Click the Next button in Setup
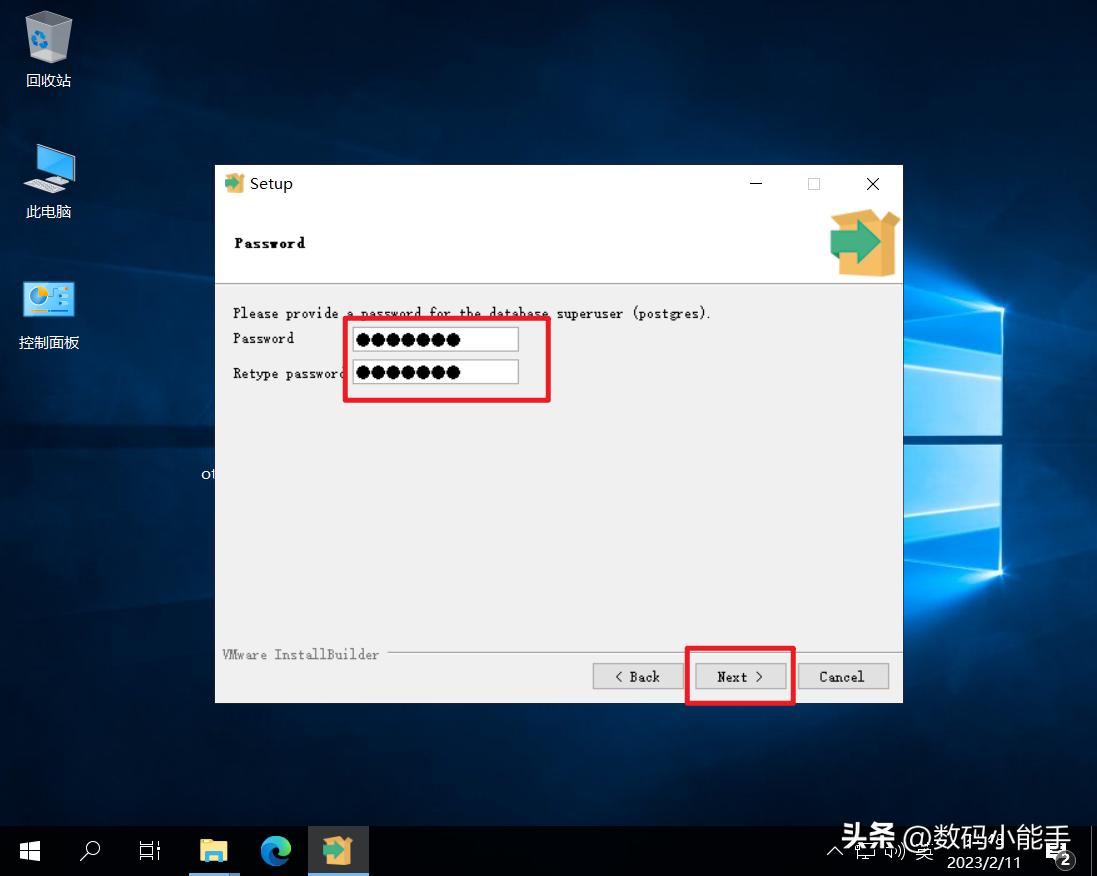 [x=739, y=677]
